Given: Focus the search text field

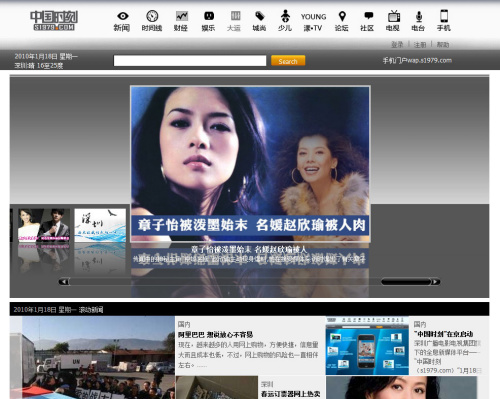Looking at the screenshot, I should point(190,61).
